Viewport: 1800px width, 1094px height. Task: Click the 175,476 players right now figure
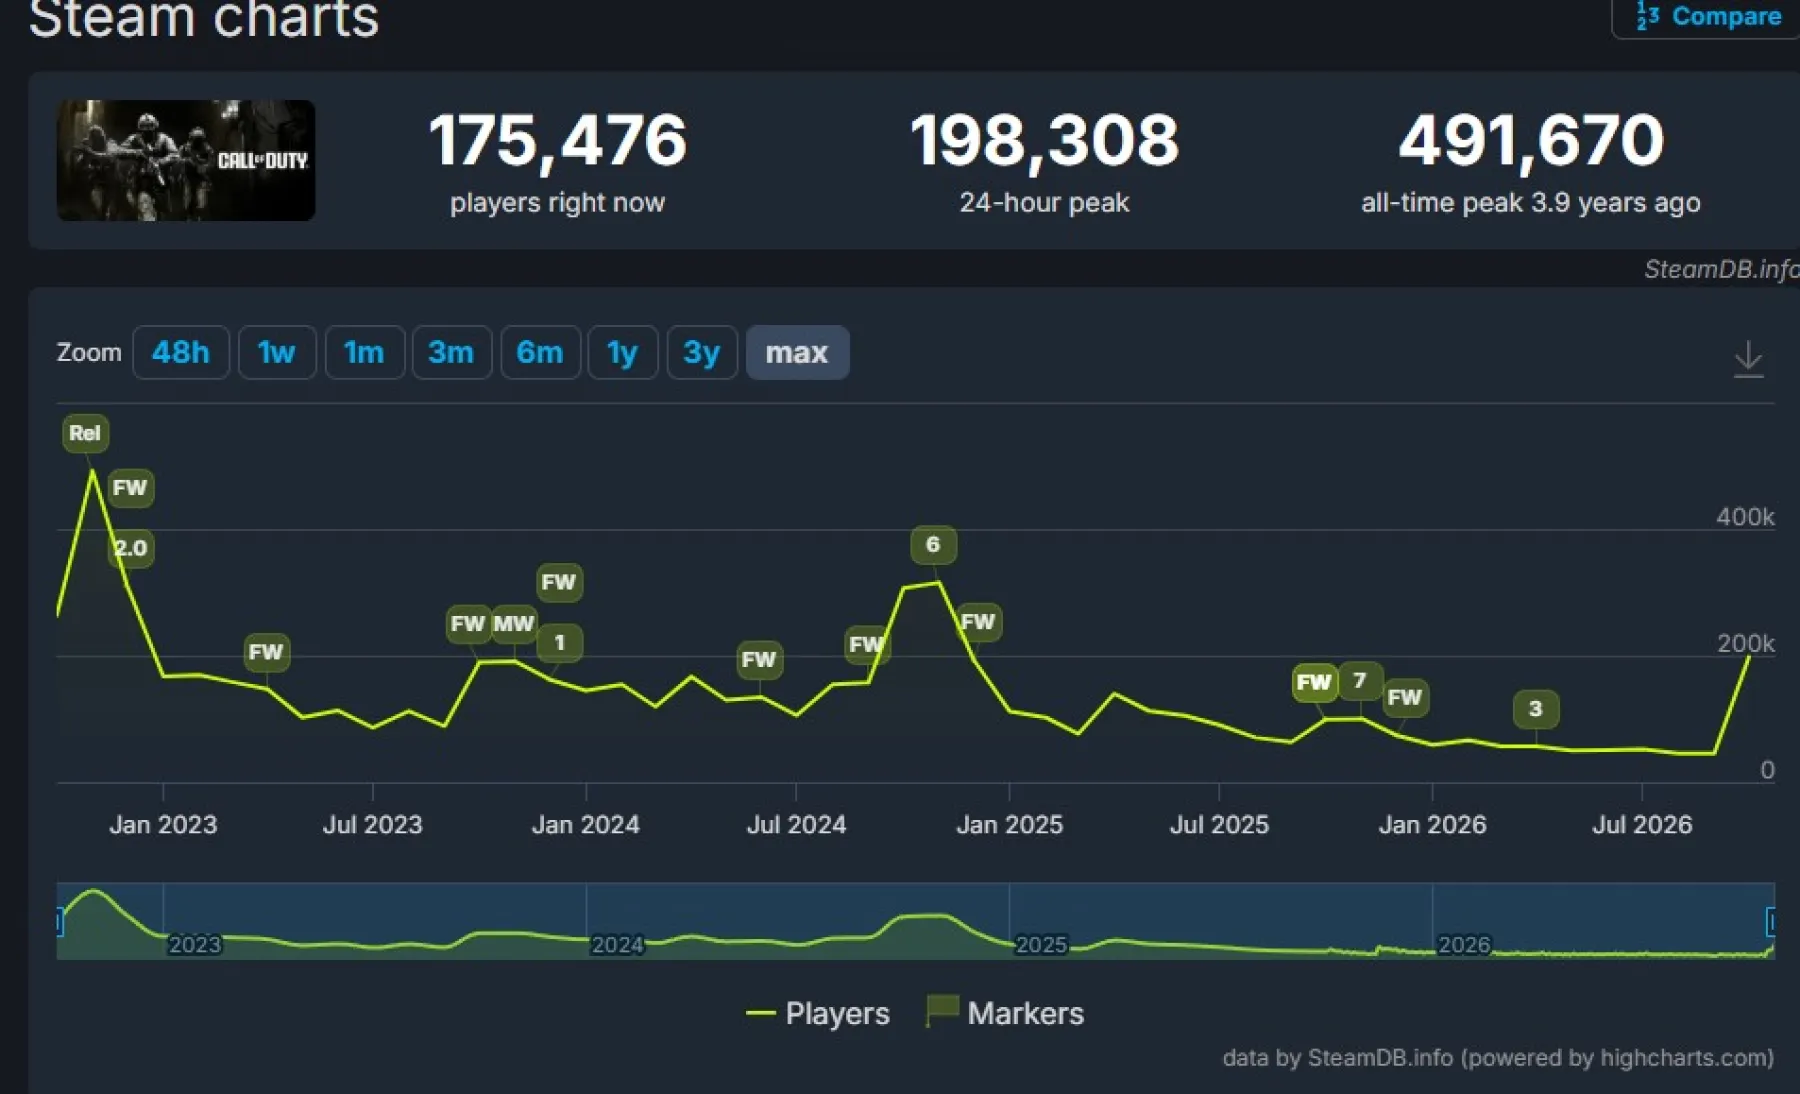[x=558, y=140]
